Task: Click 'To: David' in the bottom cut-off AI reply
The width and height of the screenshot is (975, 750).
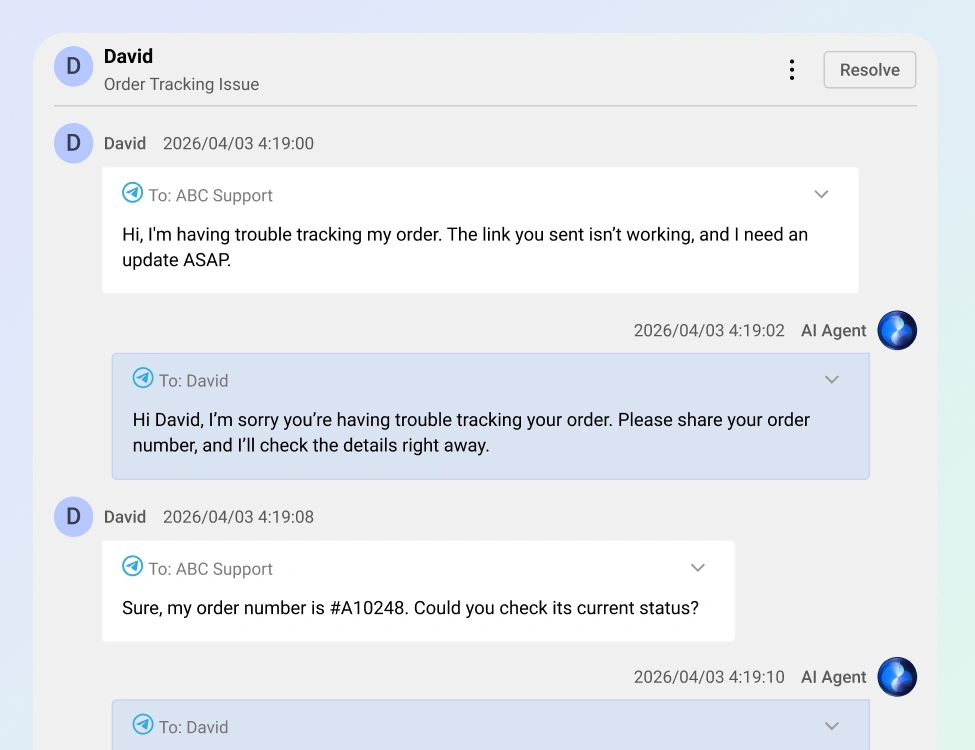Action: [193, 727]
